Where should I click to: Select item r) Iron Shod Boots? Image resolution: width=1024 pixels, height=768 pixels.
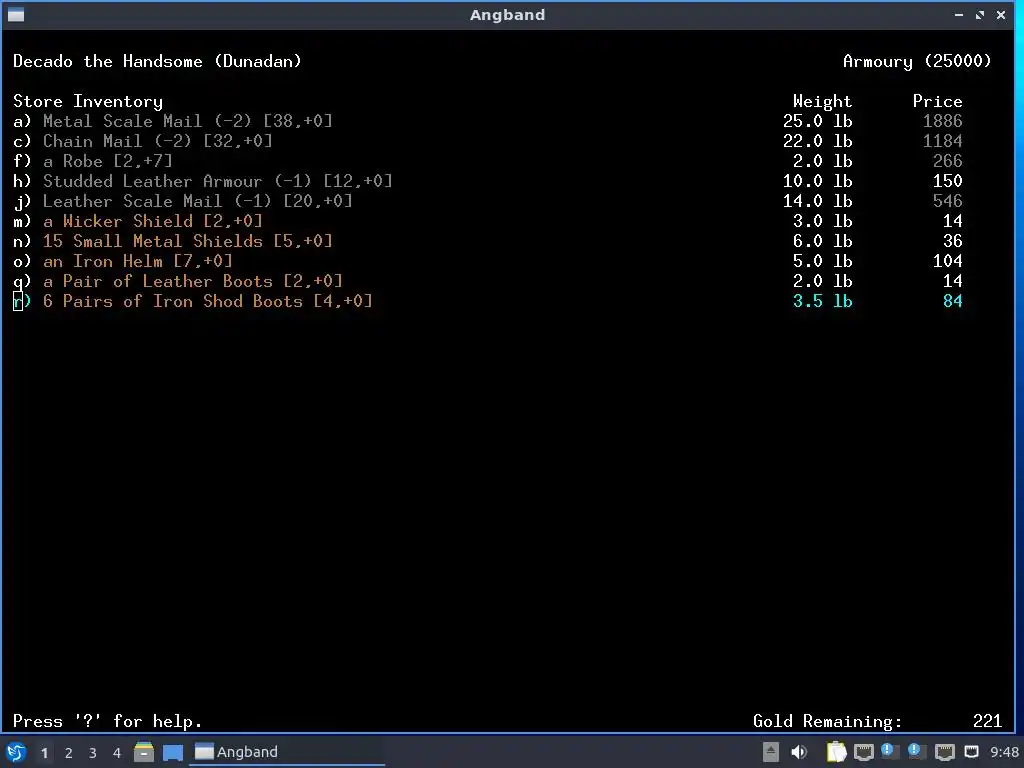(x=193, y=301)
